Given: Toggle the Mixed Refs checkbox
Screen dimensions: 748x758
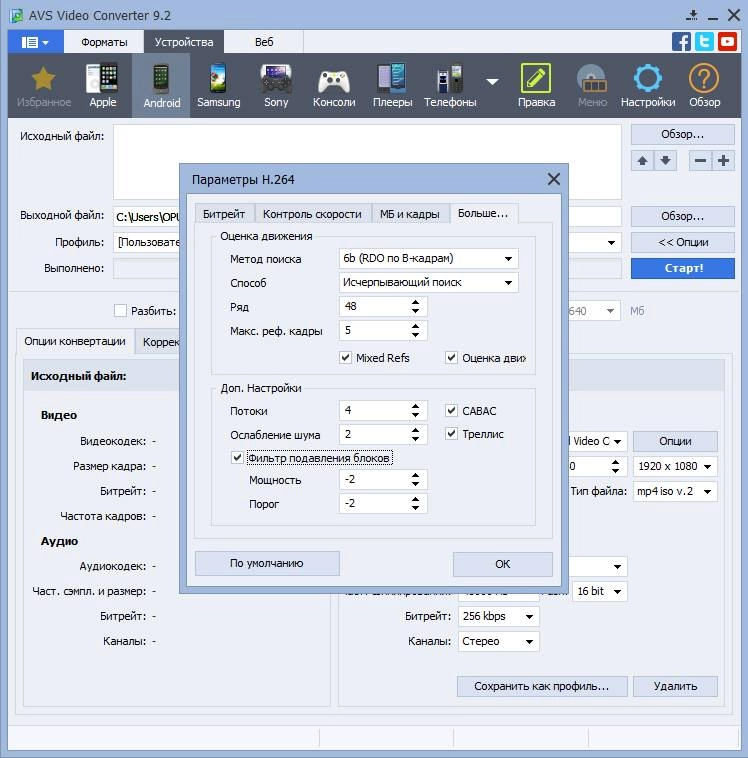Looking at the screenshot, I should click(x=345, y=358).
